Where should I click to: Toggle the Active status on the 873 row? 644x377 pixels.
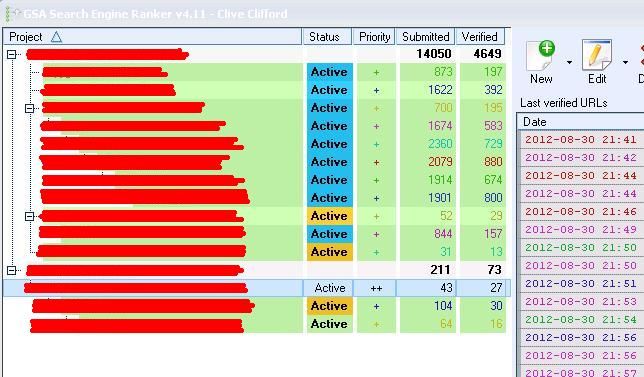[x=329, y=72]
